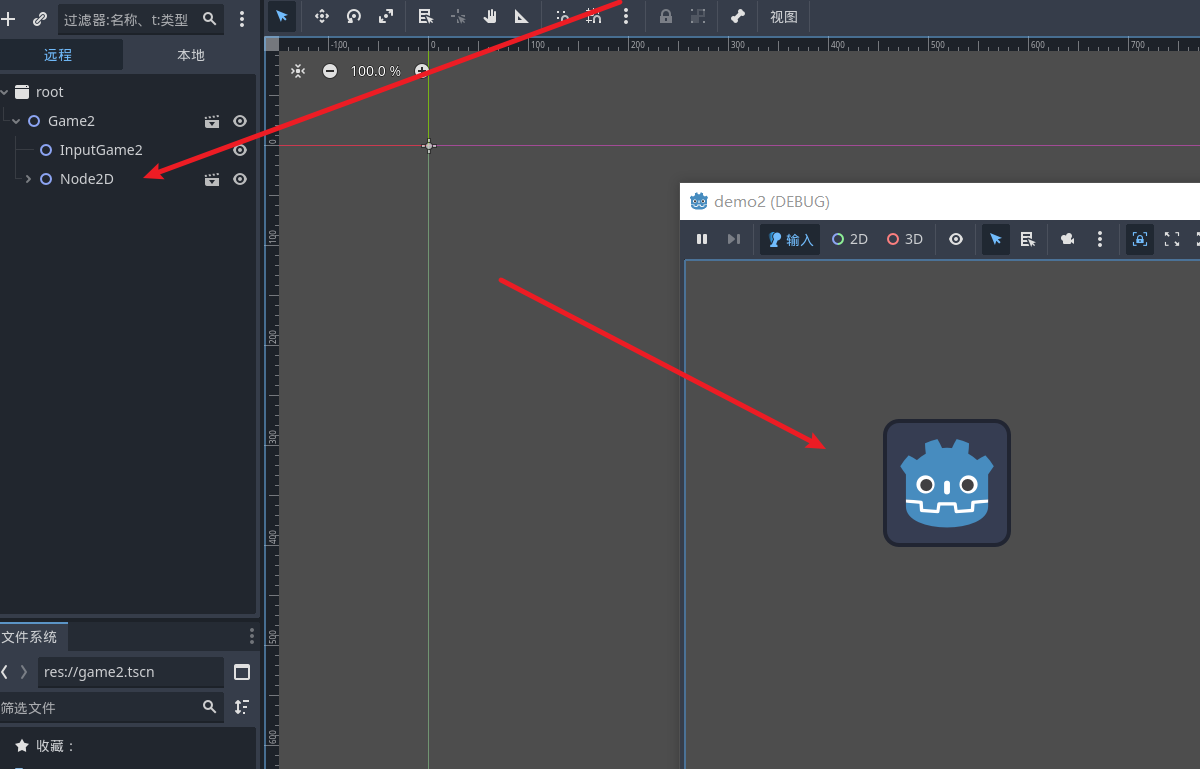Open the 视图 view menu

coord(784,16)
